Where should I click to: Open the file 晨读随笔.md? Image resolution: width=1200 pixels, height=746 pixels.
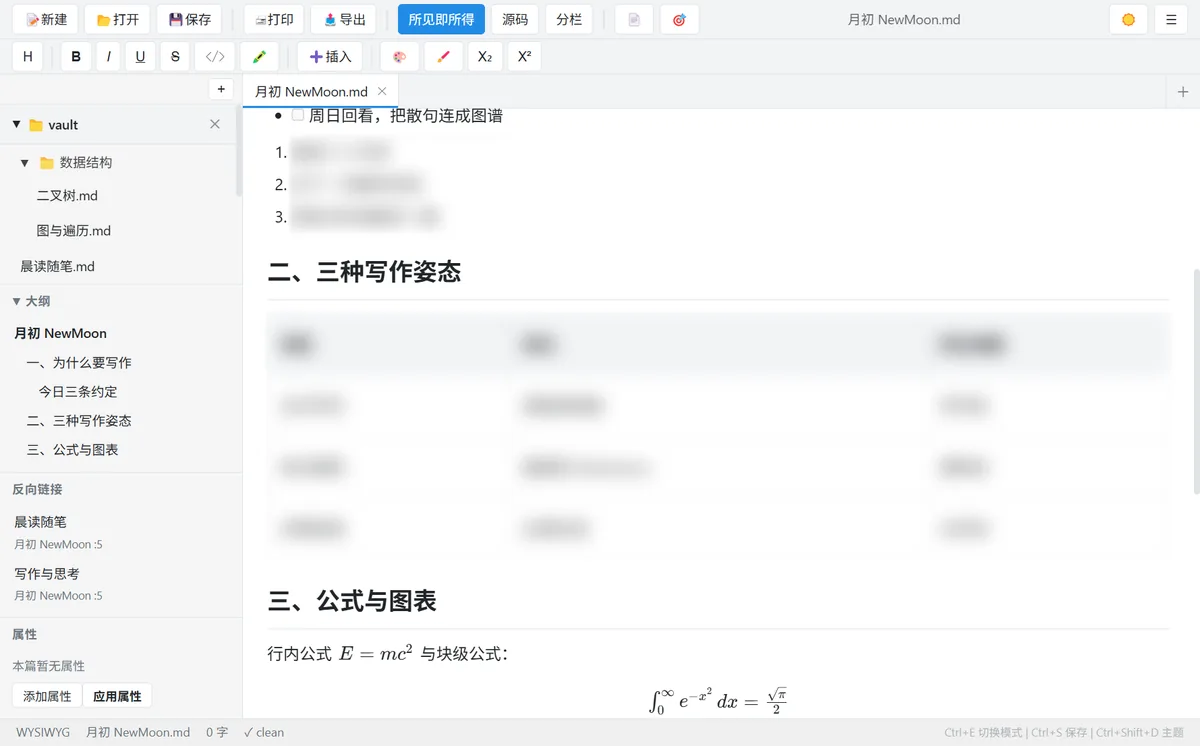pos(57,266)
